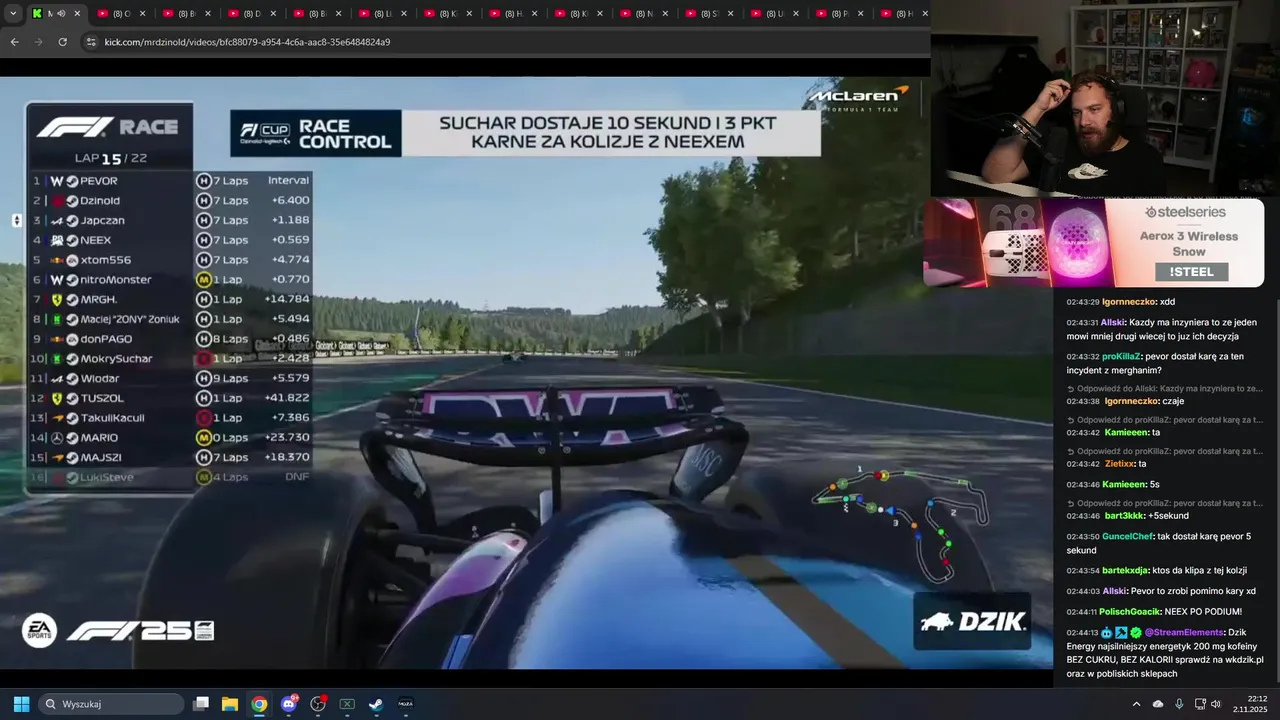
Task: Reload the kick.com page
Action: click(62, 42)
